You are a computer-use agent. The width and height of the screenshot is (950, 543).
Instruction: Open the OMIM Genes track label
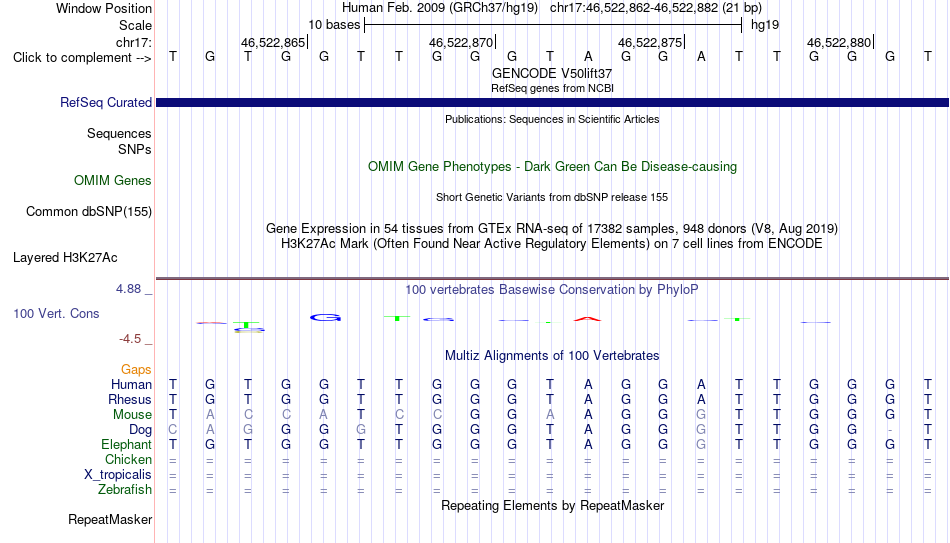113,181
